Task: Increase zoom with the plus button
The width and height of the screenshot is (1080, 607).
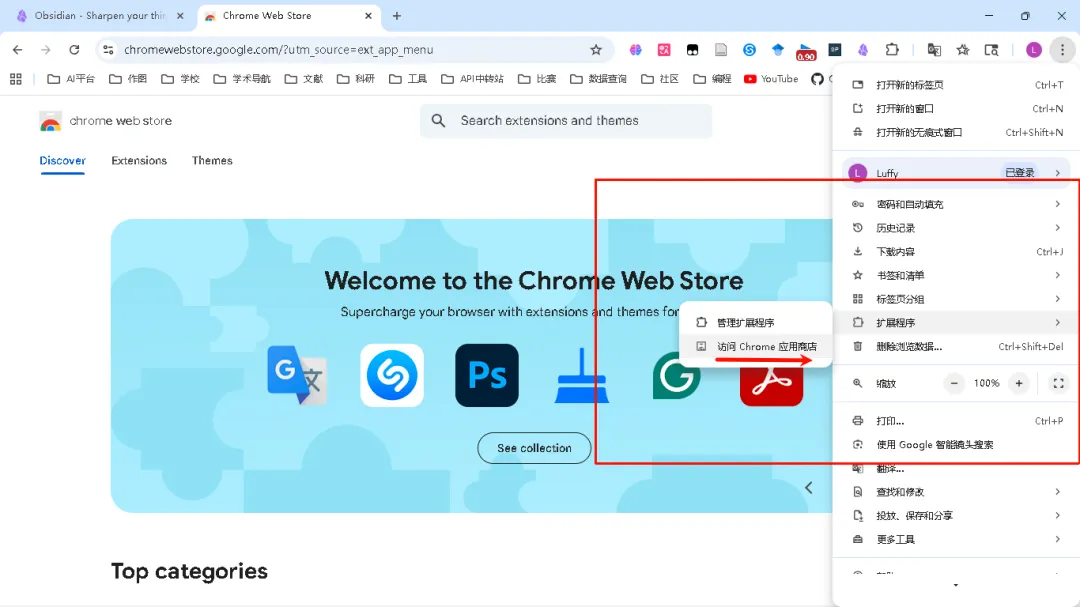Action: [x=1019, y=383]
